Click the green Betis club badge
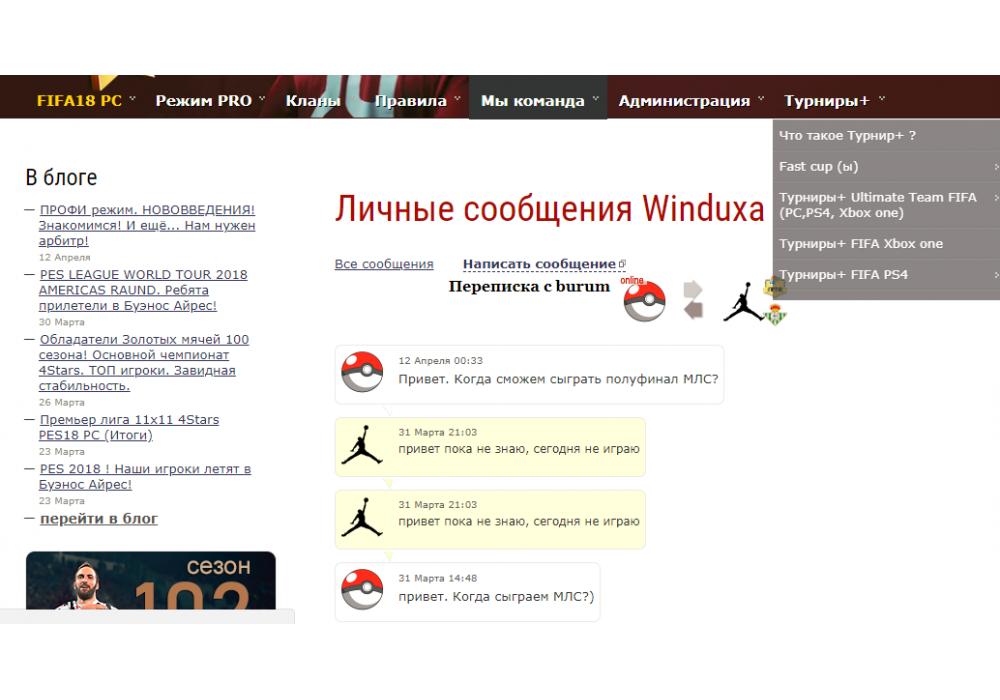Viewport: 1000px width, 700px height. [x=775, y=315]
